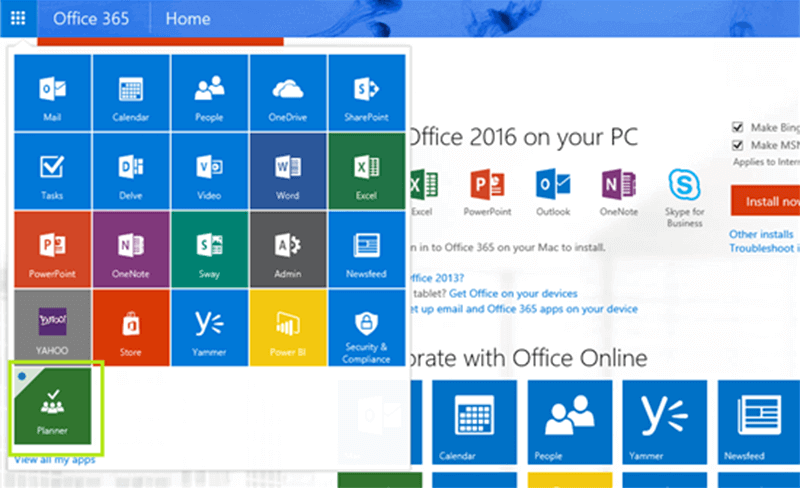Viewport: 800px width, 488px height.
Task: Open the Delve tile
Action: coord(131,171)
